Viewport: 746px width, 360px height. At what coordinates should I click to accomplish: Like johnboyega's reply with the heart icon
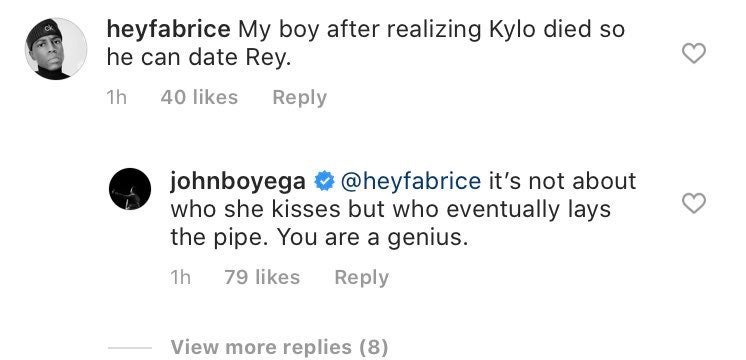coord(694,203)
